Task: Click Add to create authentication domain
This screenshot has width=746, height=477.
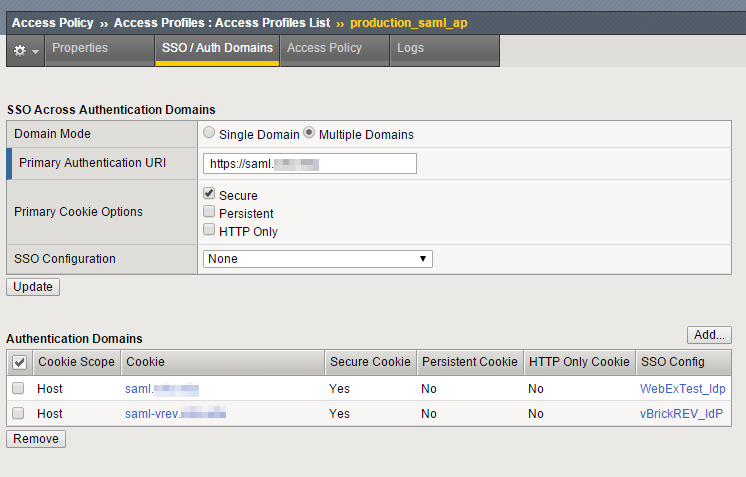Action: (709, 335)
